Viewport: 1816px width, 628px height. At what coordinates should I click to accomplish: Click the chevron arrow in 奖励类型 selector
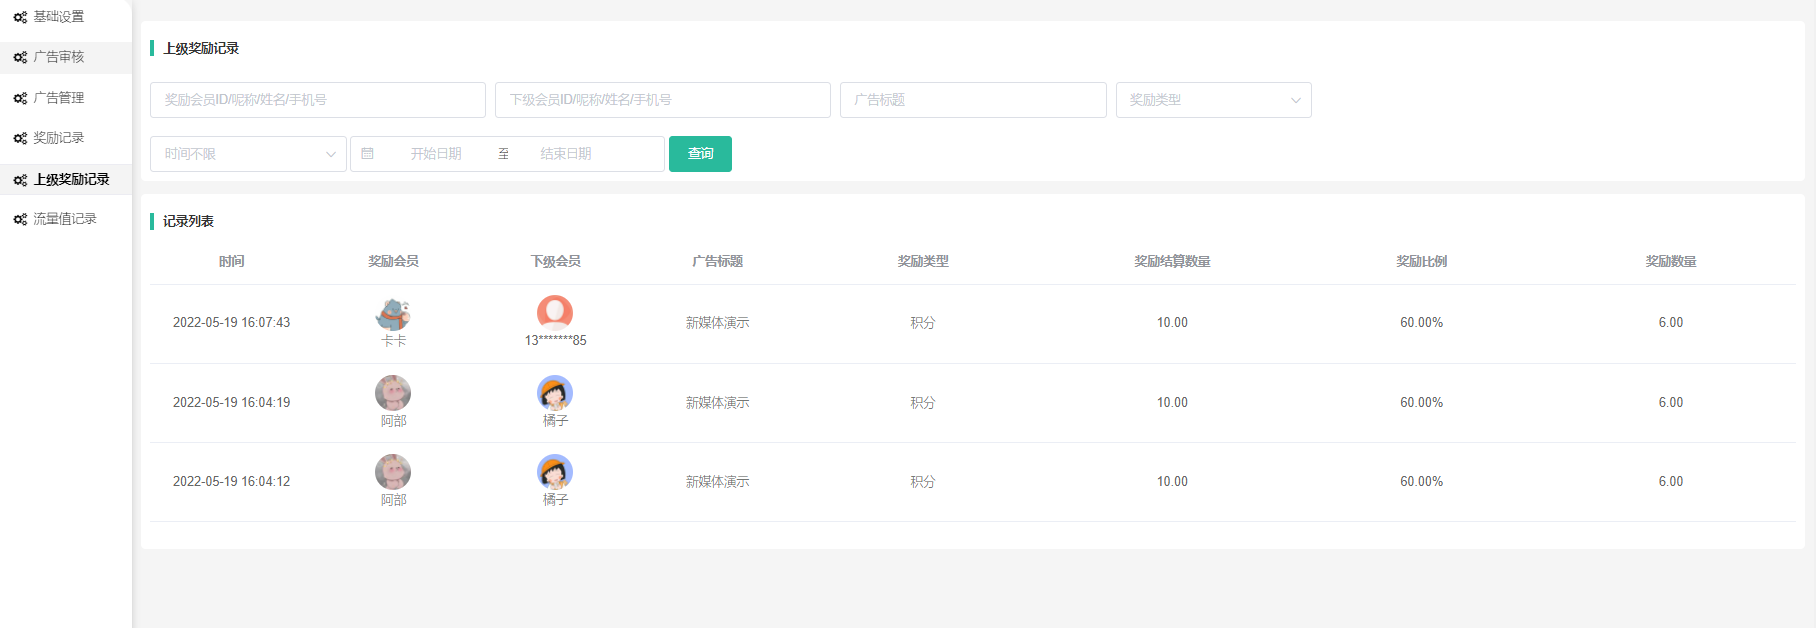[x=1295, y=100]
